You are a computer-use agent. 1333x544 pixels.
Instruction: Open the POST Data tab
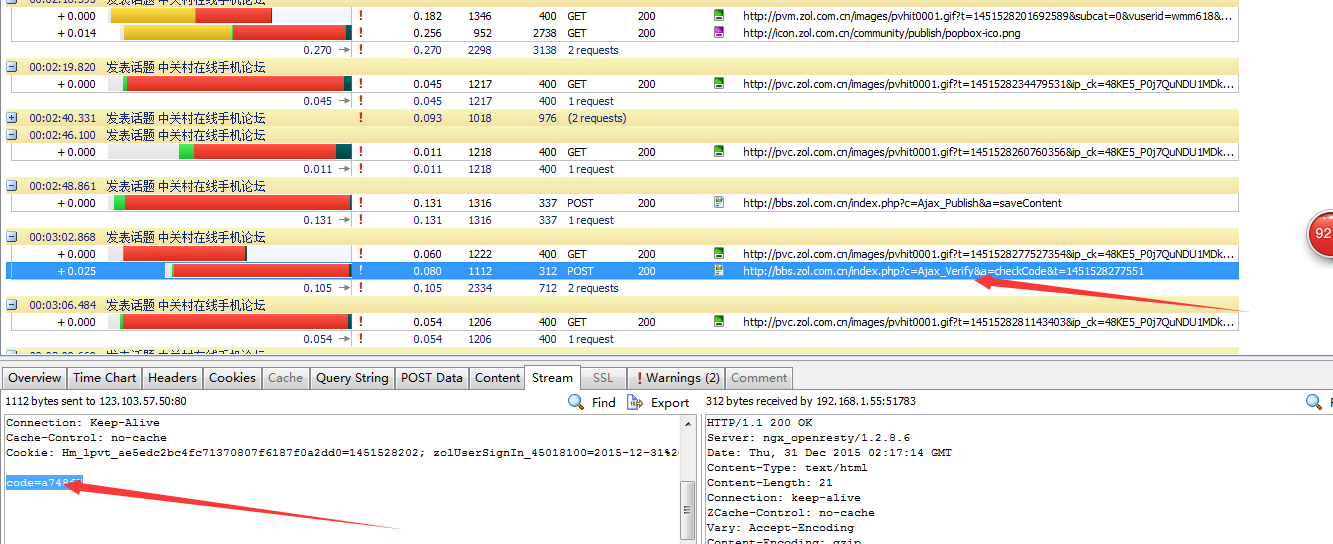tap(431, 378)
